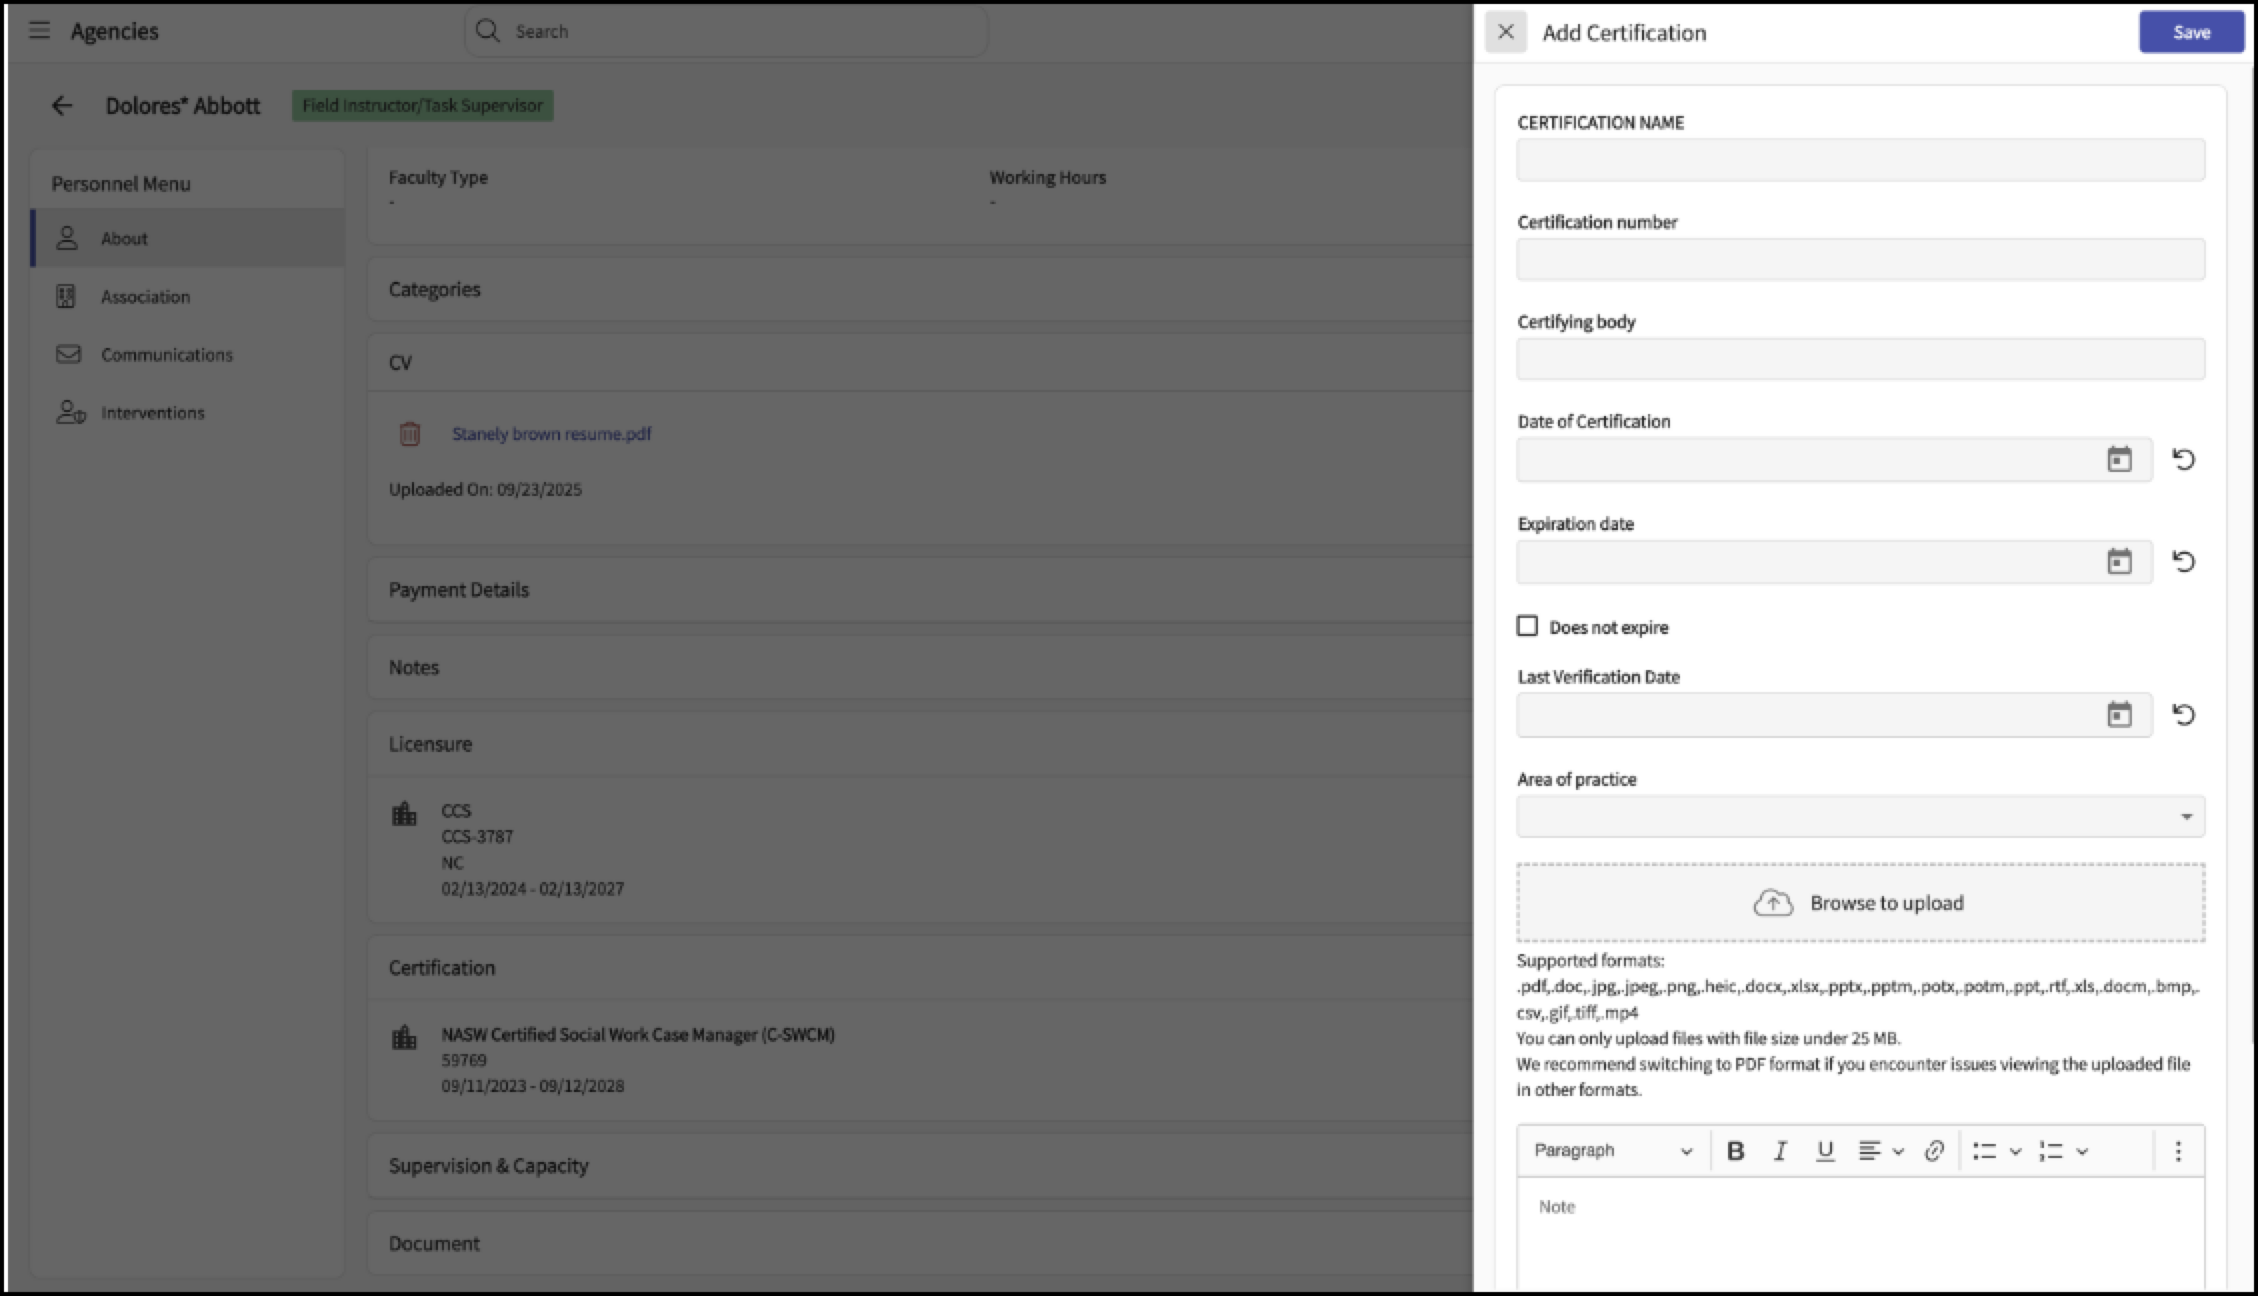The image size is (2258, 1296).
Task: Expand the Supervision & Capacity section
Action: [920, 1165]
